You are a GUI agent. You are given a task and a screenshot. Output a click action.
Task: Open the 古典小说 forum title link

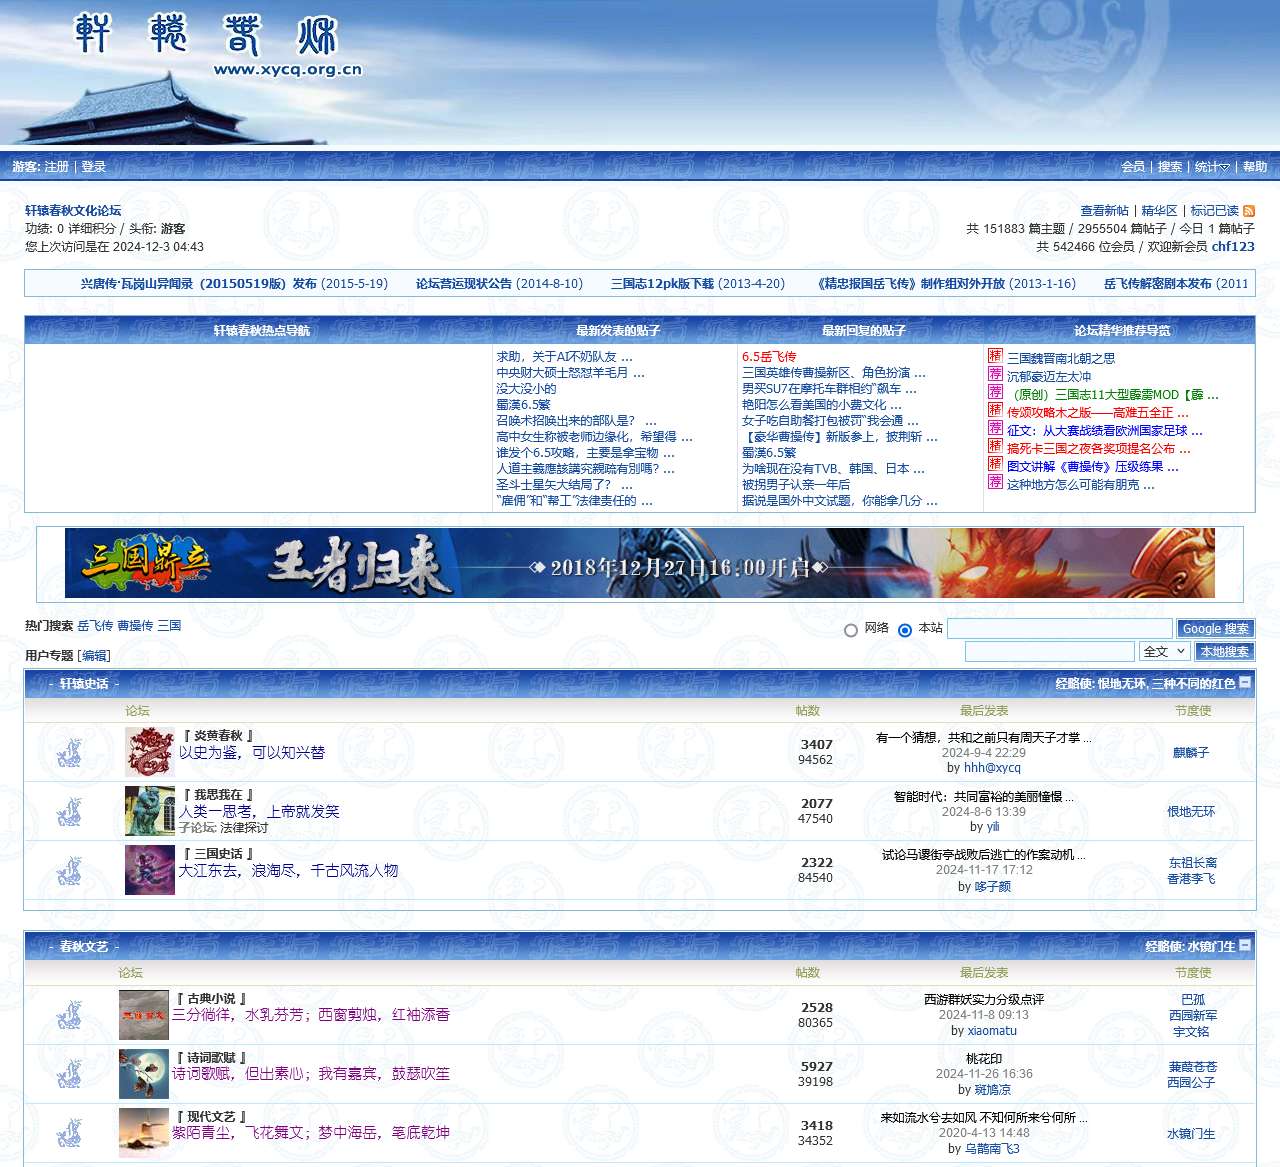(211, 999)
